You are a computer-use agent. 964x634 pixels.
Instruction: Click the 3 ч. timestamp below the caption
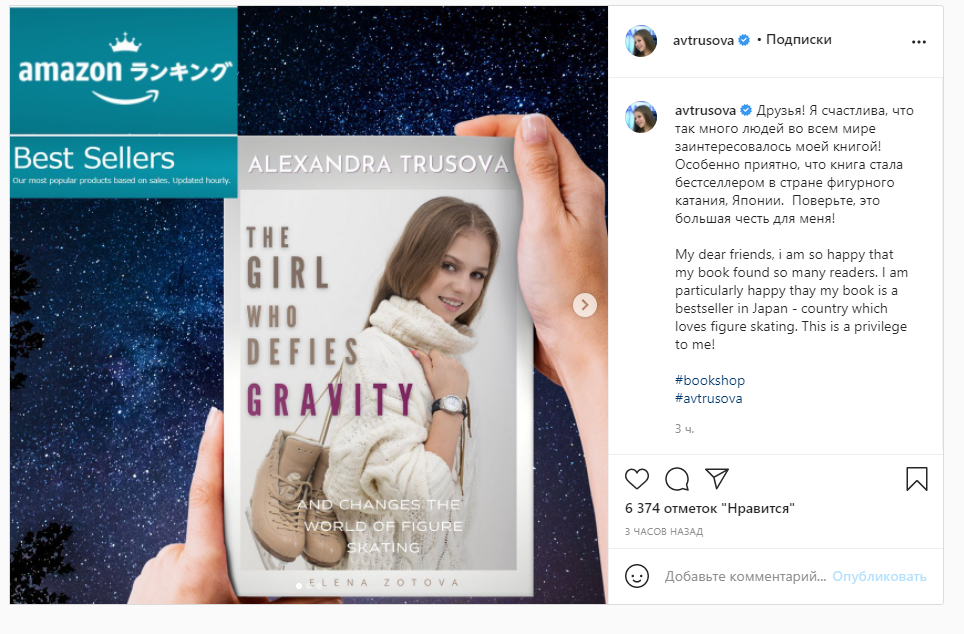tap(684, 429)
